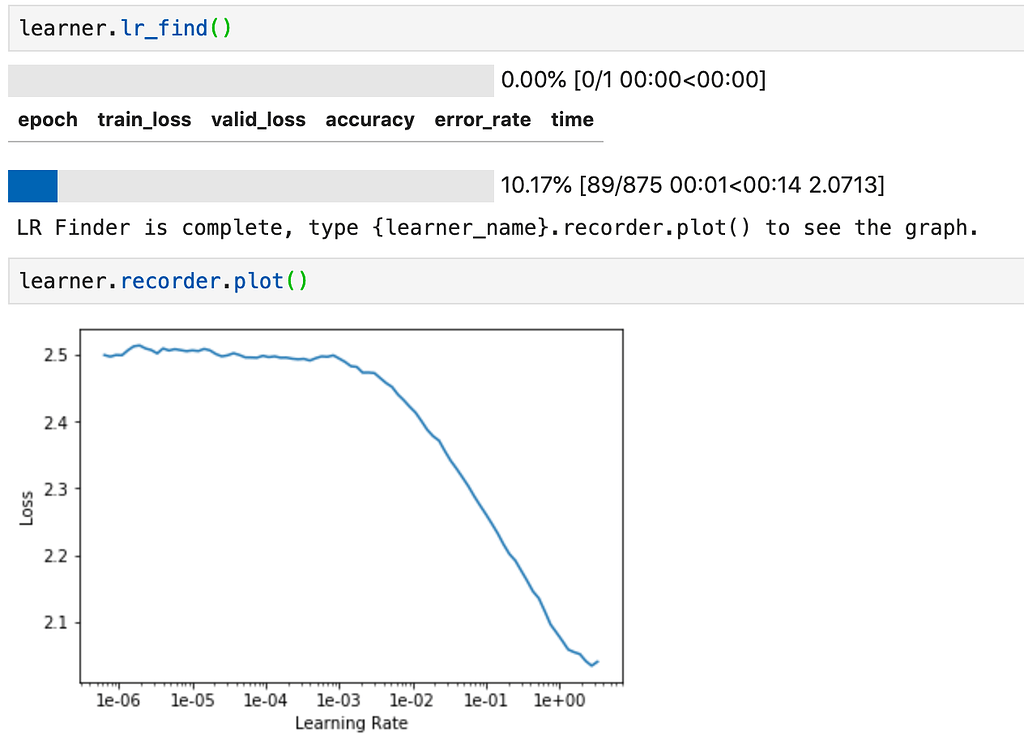Click the Learning Rate axis label
Screen dimensions: 1024x751
coord(354,723)
